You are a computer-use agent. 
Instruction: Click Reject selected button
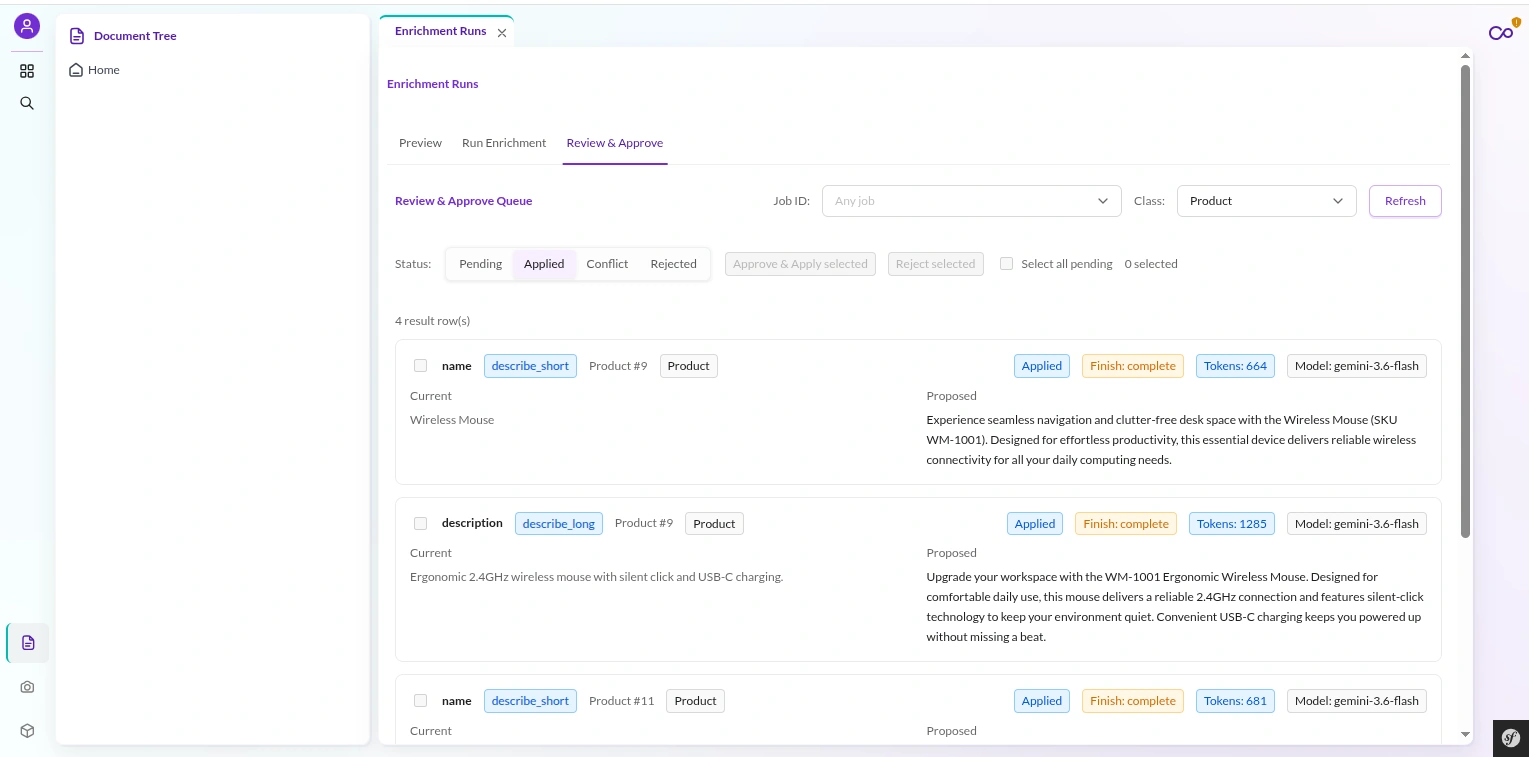[935, 264]
